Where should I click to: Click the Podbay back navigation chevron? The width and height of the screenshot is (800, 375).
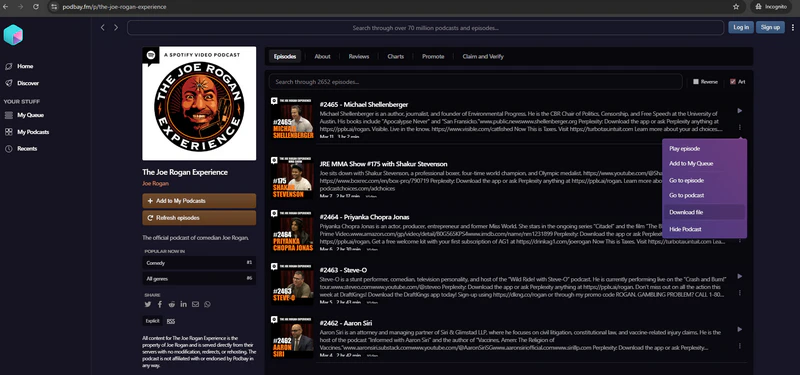pyautogui.click(x=103, y=28)
